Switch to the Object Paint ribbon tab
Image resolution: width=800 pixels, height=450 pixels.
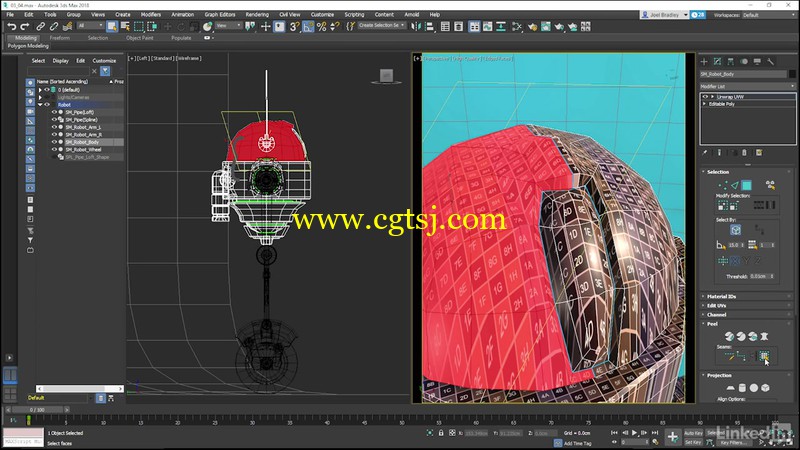coord(139,38)
